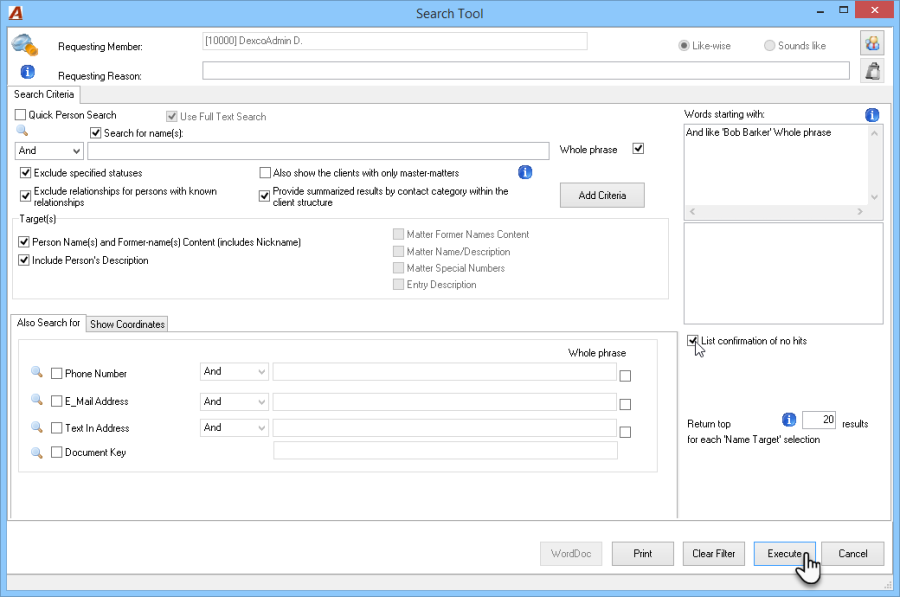Click the magnifier icon for Text In Address
This screenshot has width=900, height=597.
pos(37,427)
